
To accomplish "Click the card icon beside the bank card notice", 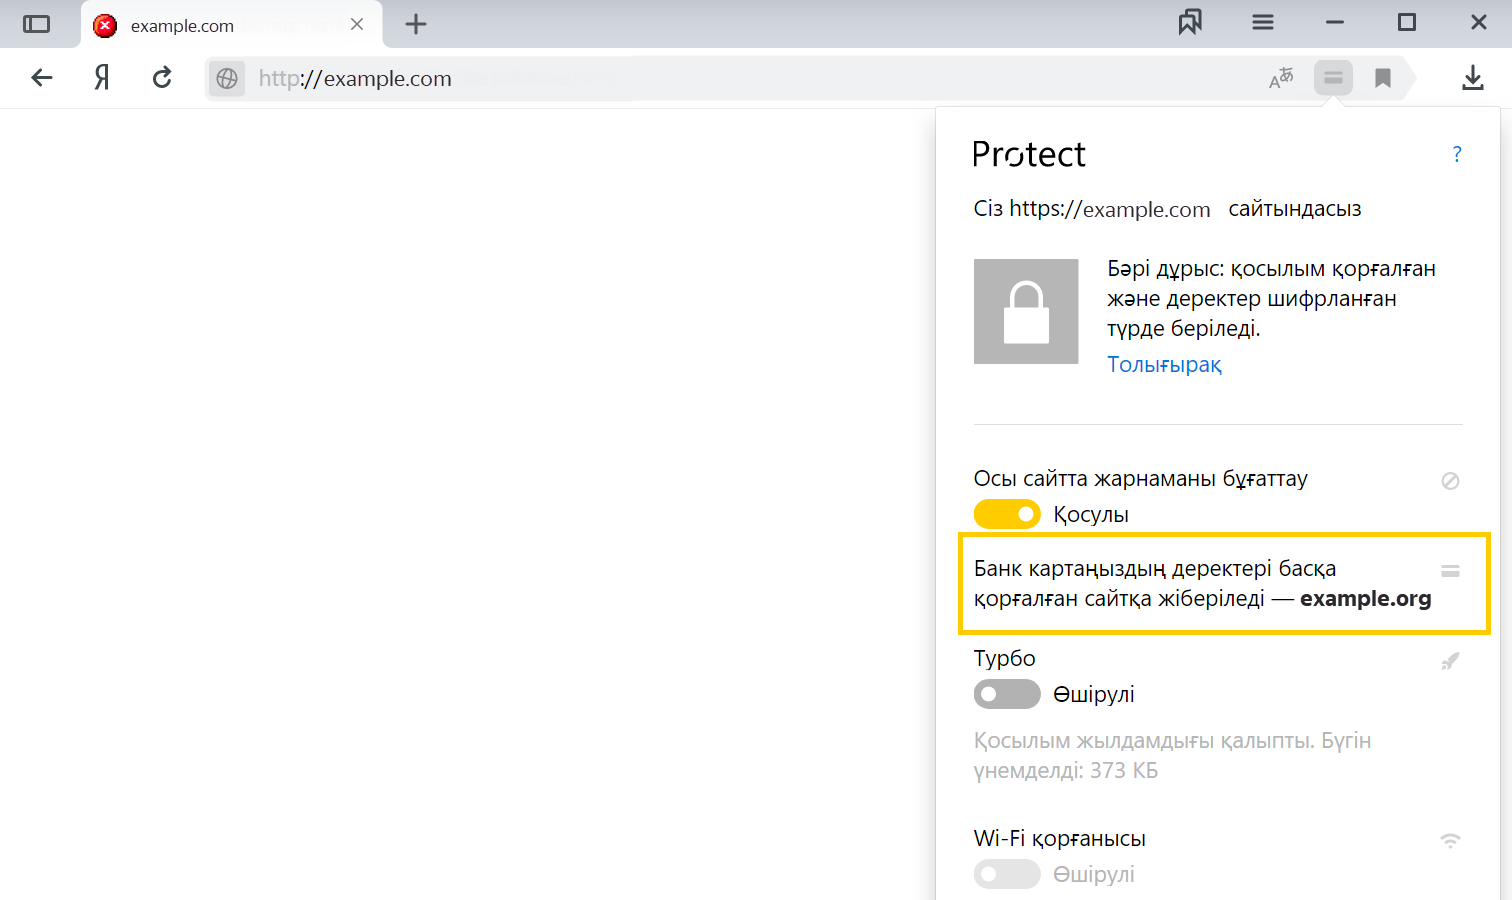I will tap(1450, 571).
